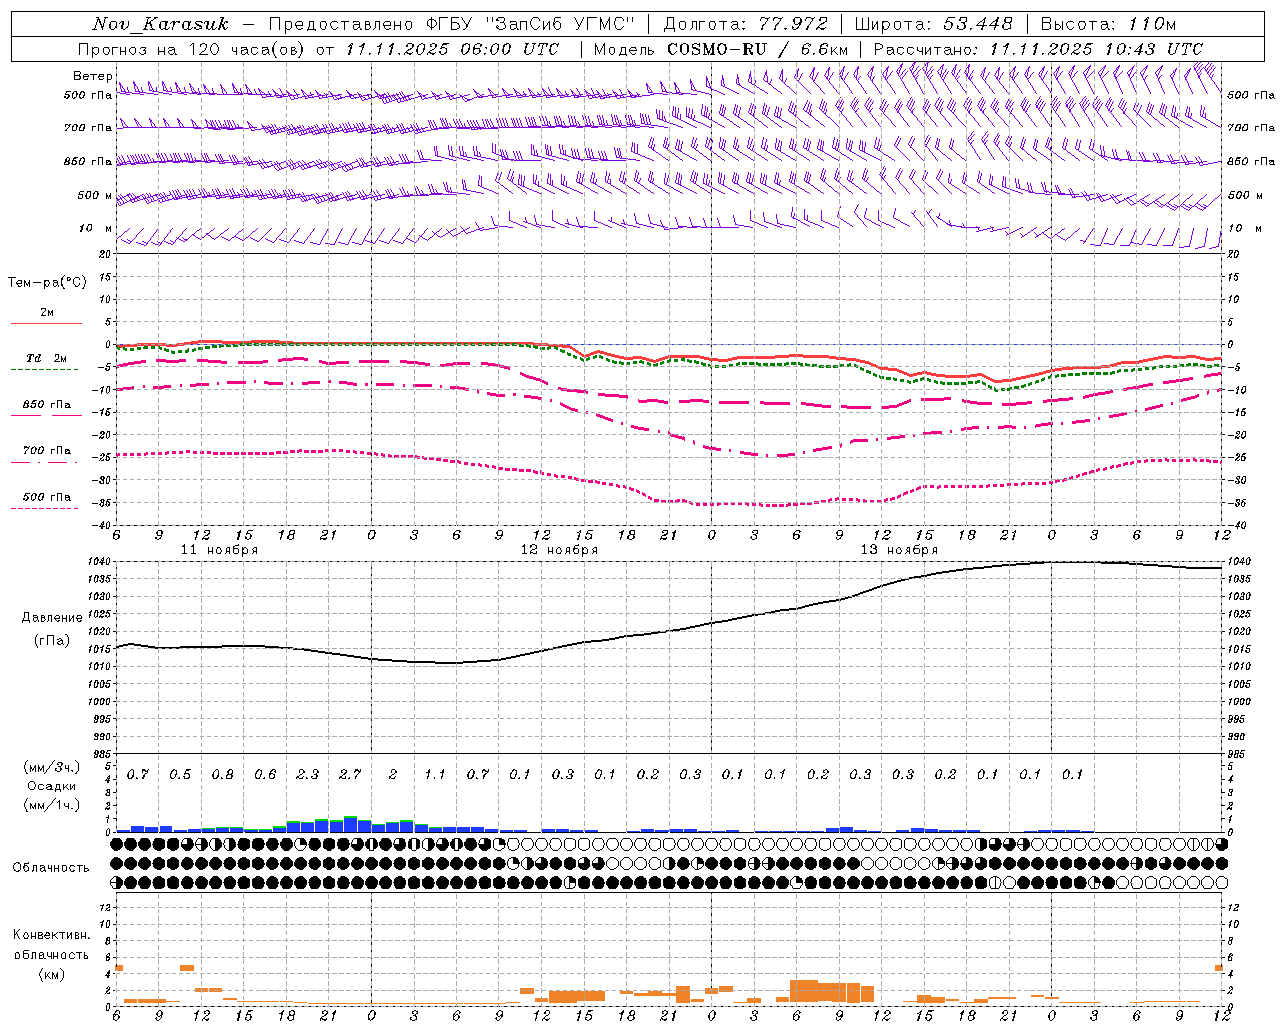Viewport: 1280px width, 1024px height.
Task: Select the 11 ноября date label
Action: [x=219, y=550]
